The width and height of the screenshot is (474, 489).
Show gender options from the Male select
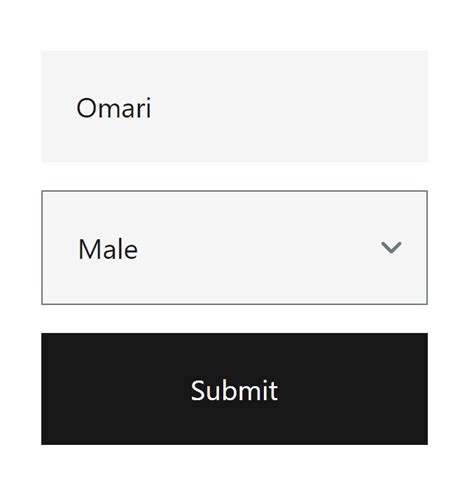tap(234, 248)
